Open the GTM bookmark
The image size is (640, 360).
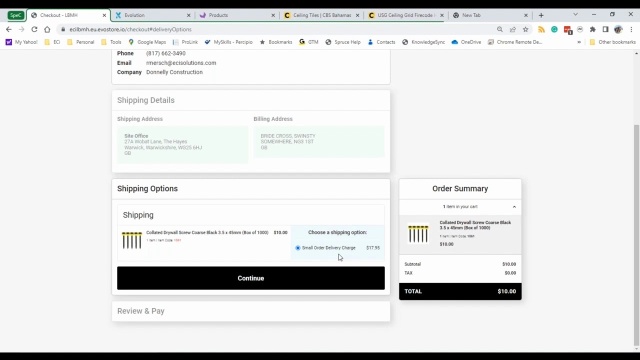pos(309,42)
